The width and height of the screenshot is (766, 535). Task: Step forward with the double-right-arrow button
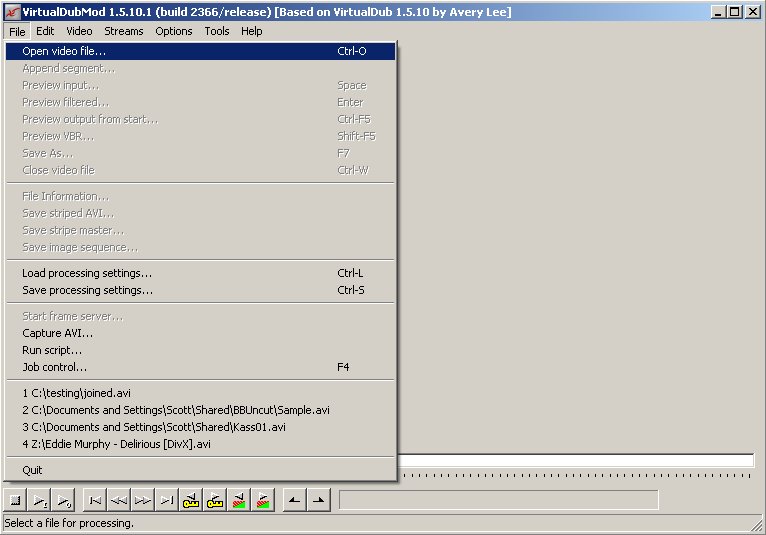143,500
